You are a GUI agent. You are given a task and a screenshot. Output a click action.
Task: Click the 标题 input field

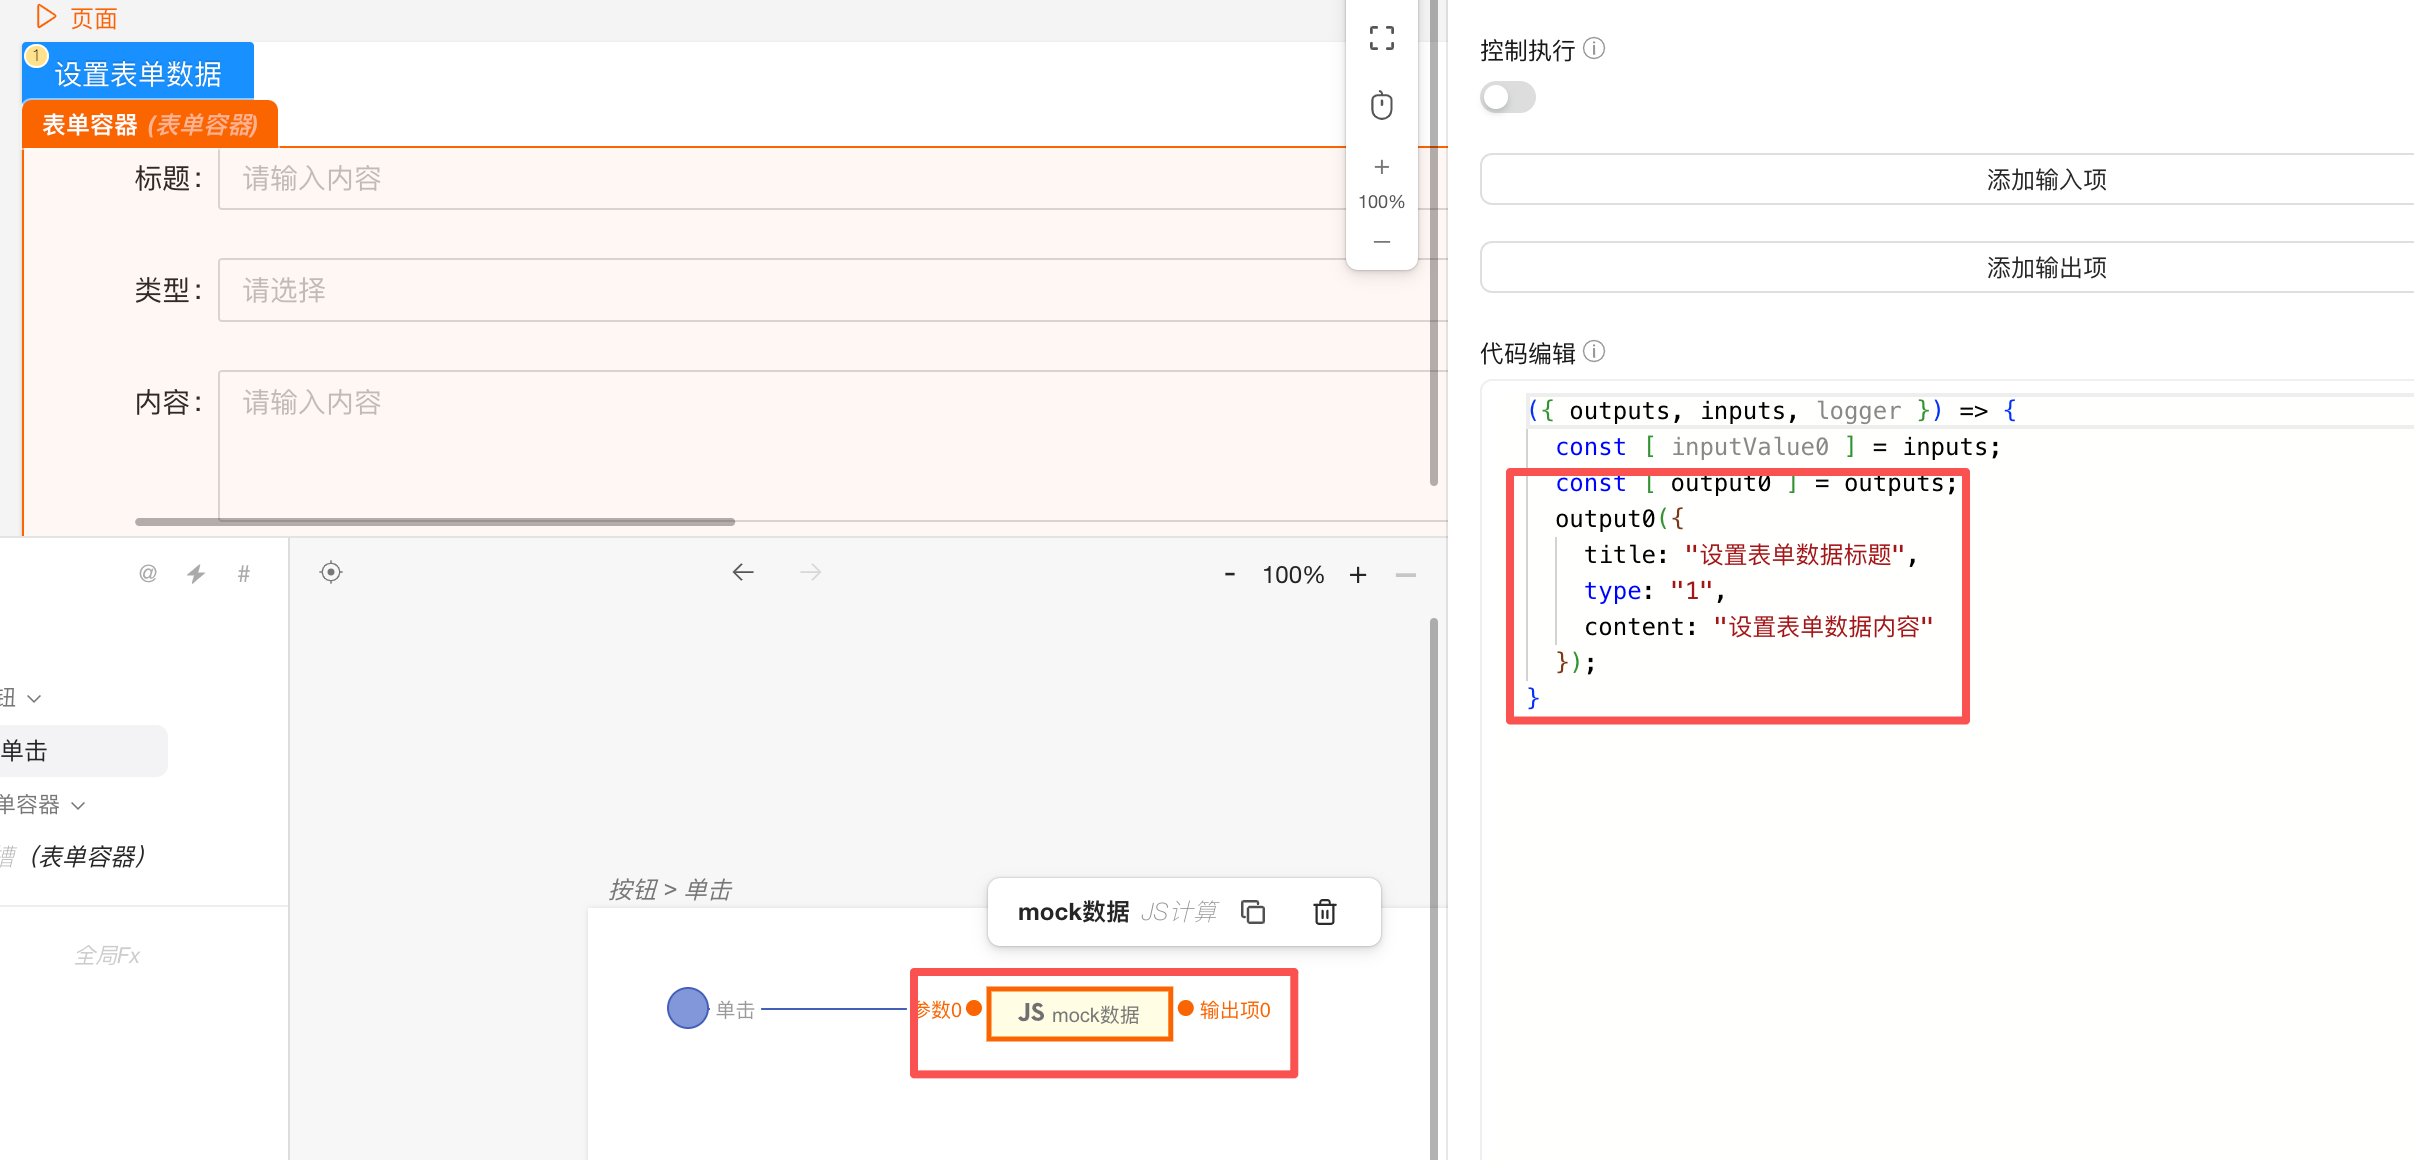[x=780, y=179]
